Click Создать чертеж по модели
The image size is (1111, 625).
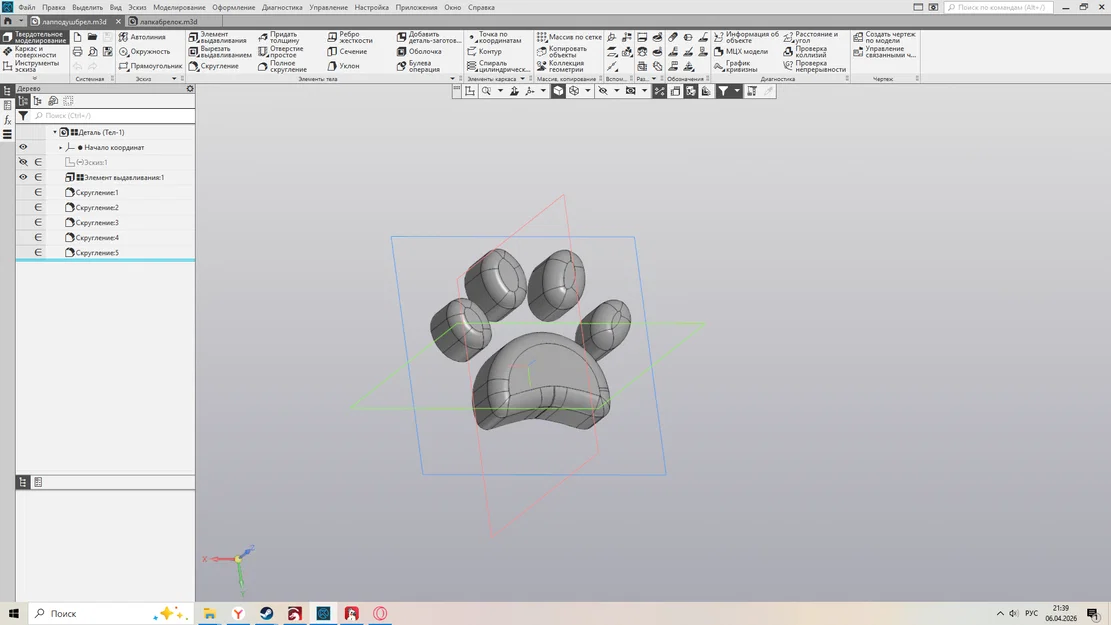coord(884,37)
